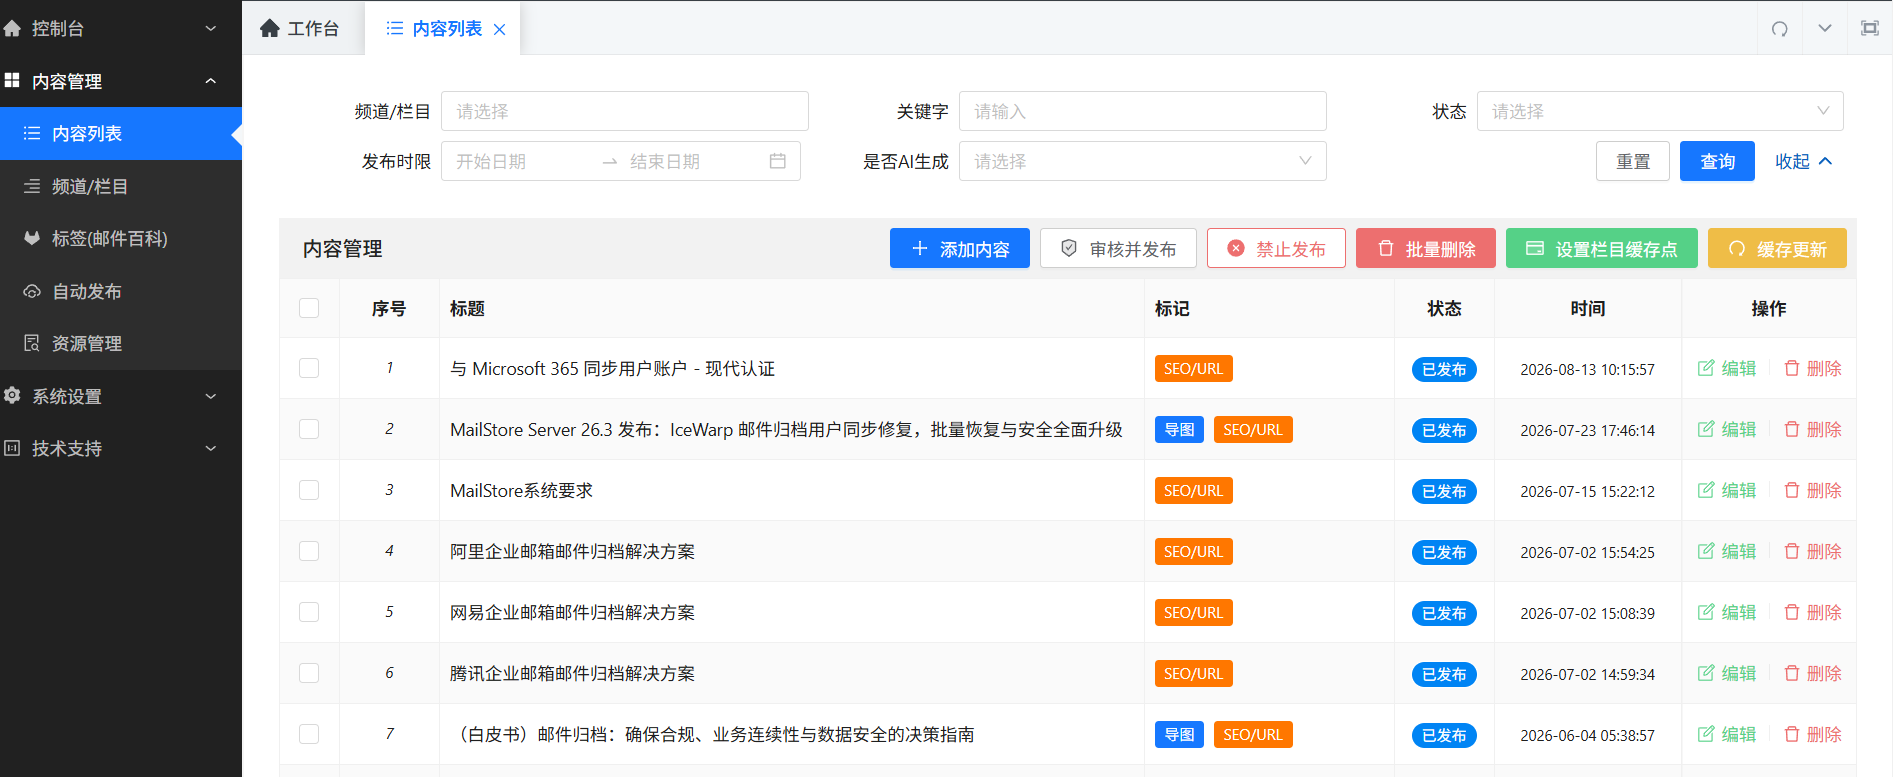The height and width of the screenshot is (777, 1897).
Task: Click the 关键字 input field
Action: click(1143, 111)
